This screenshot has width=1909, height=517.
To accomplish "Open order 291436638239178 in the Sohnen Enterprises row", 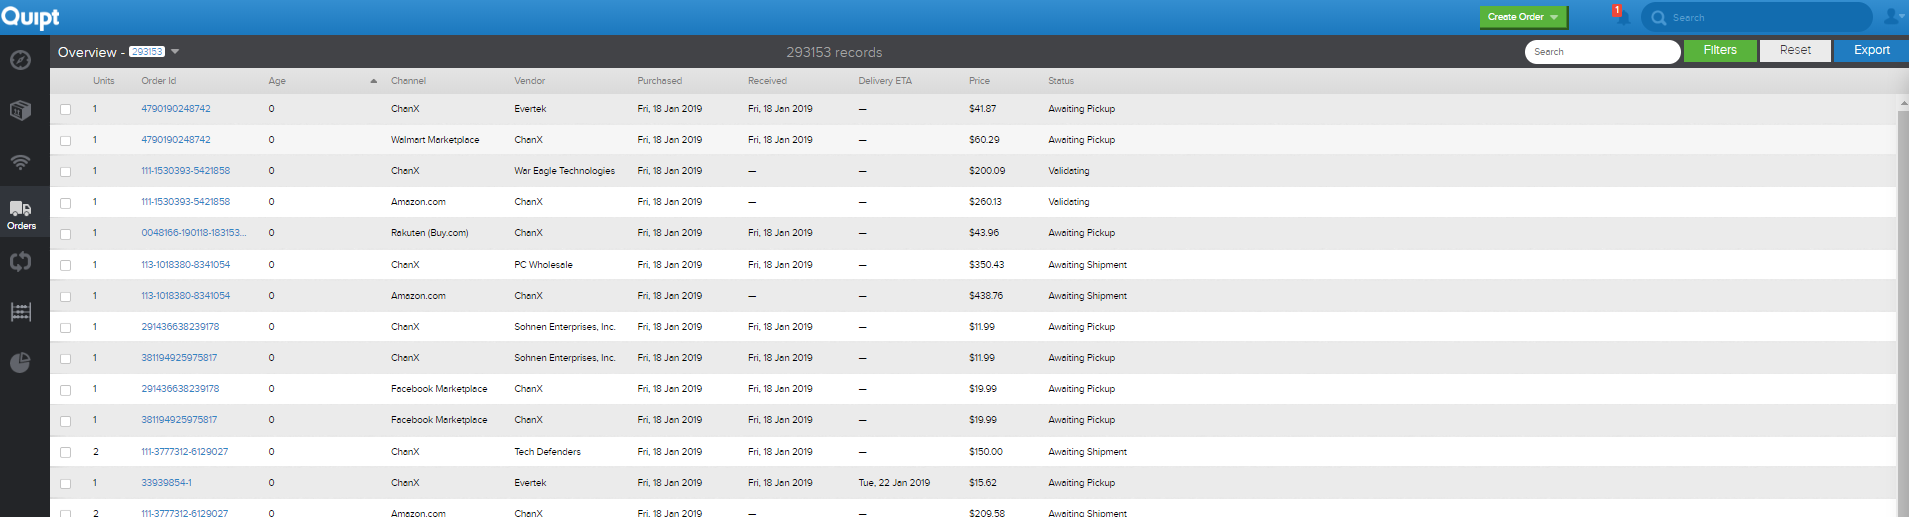I will [x=180, y=327].
